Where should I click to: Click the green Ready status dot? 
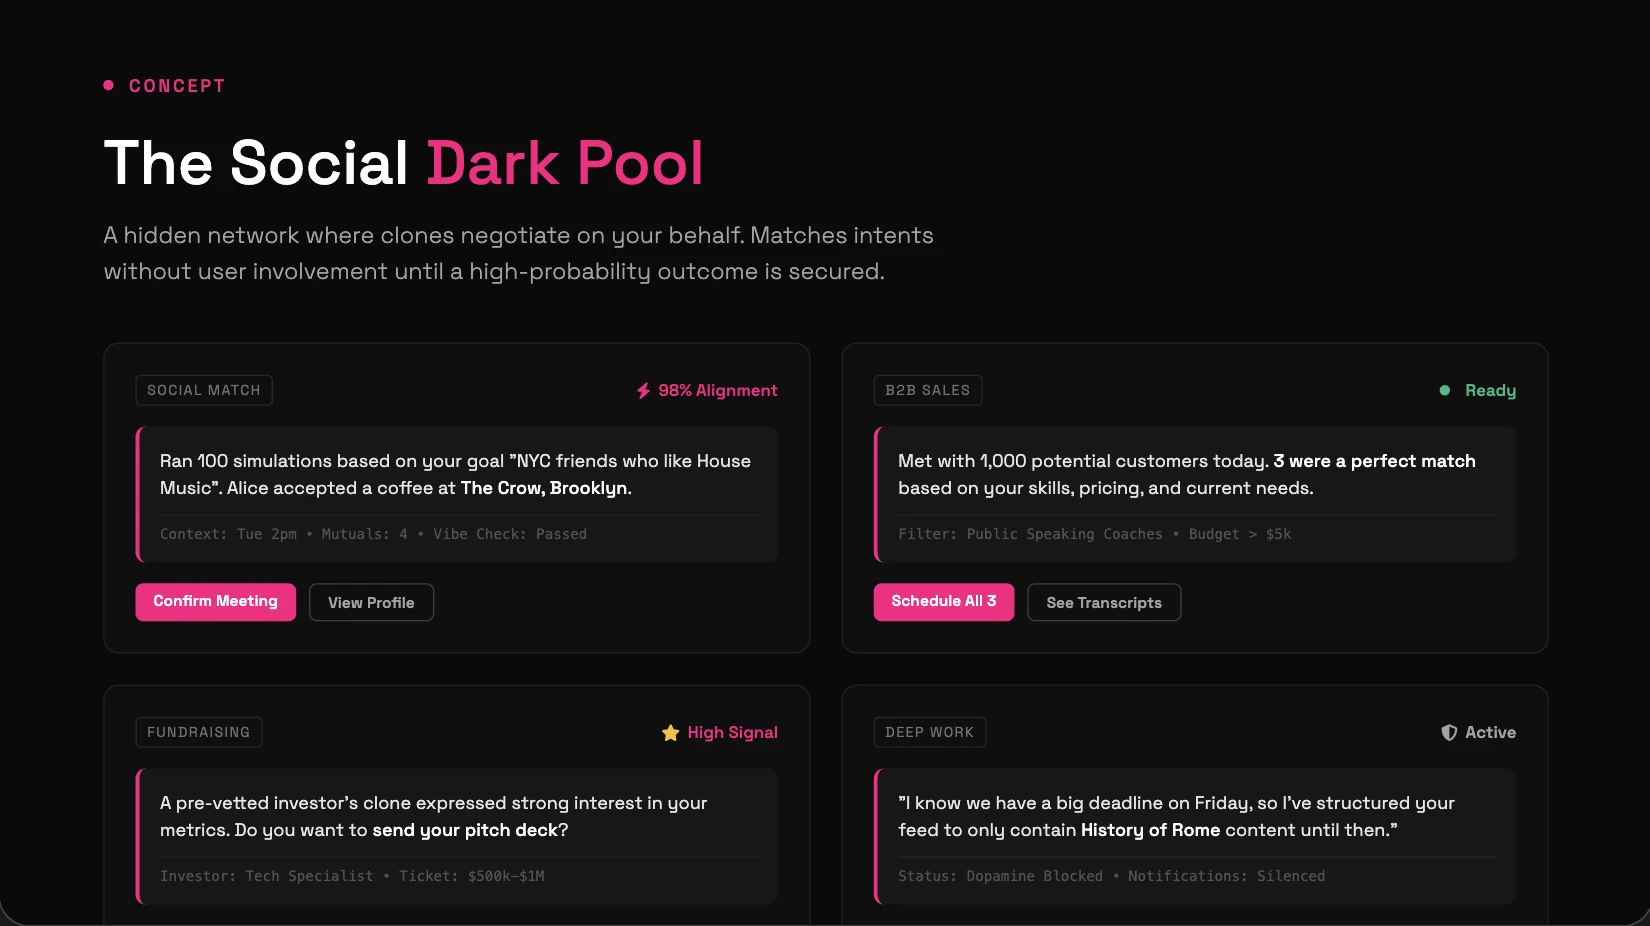pyautogui.click(x=1444, y=390)
